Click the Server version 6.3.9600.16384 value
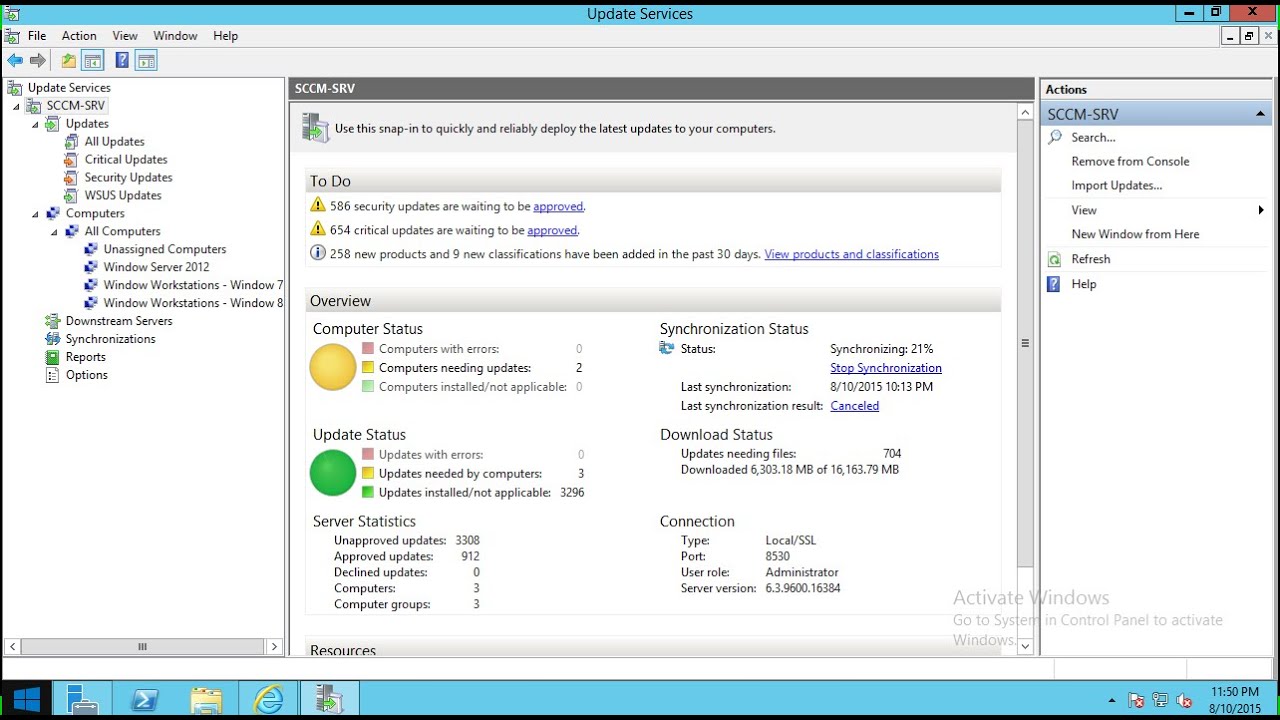The width and height of the screenshot is (1280, 720). pyautogui.click(x=802, y=589)
